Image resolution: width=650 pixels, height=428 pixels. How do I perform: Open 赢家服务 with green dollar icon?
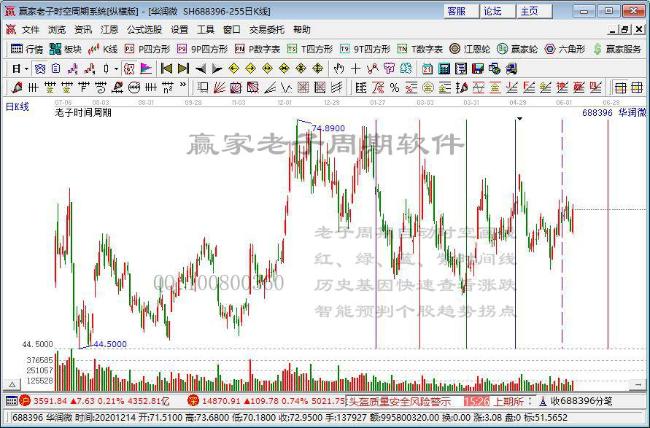pyautogui.click(x=617, y=49)
